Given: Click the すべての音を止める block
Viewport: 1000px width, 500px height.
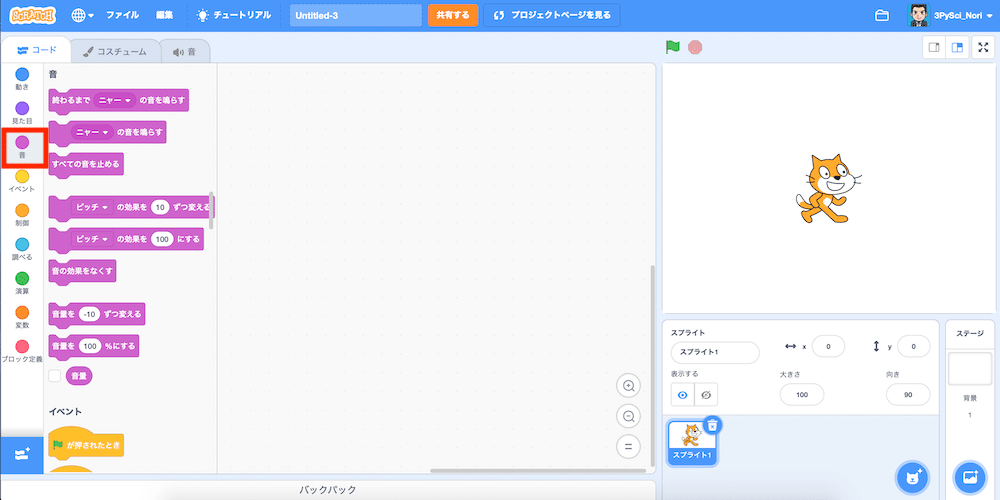Looking at the screenshot, I should pos(86,164).
